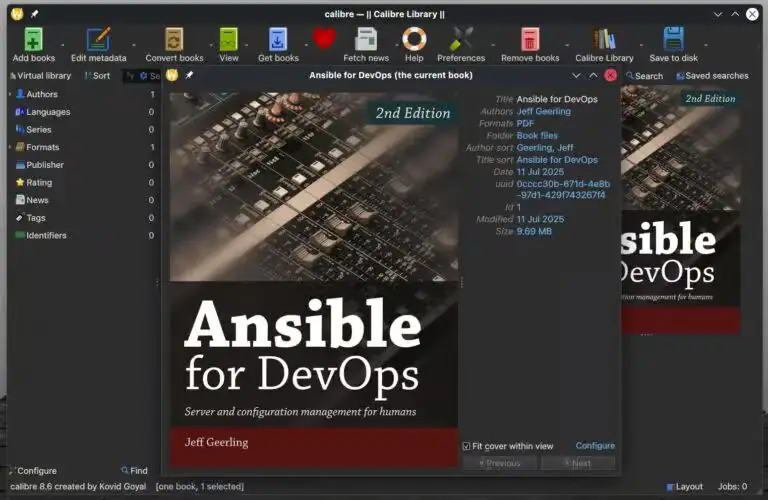Open the Book files folder link
Viewport: 768px width, 500px height.
pos(537,136)
